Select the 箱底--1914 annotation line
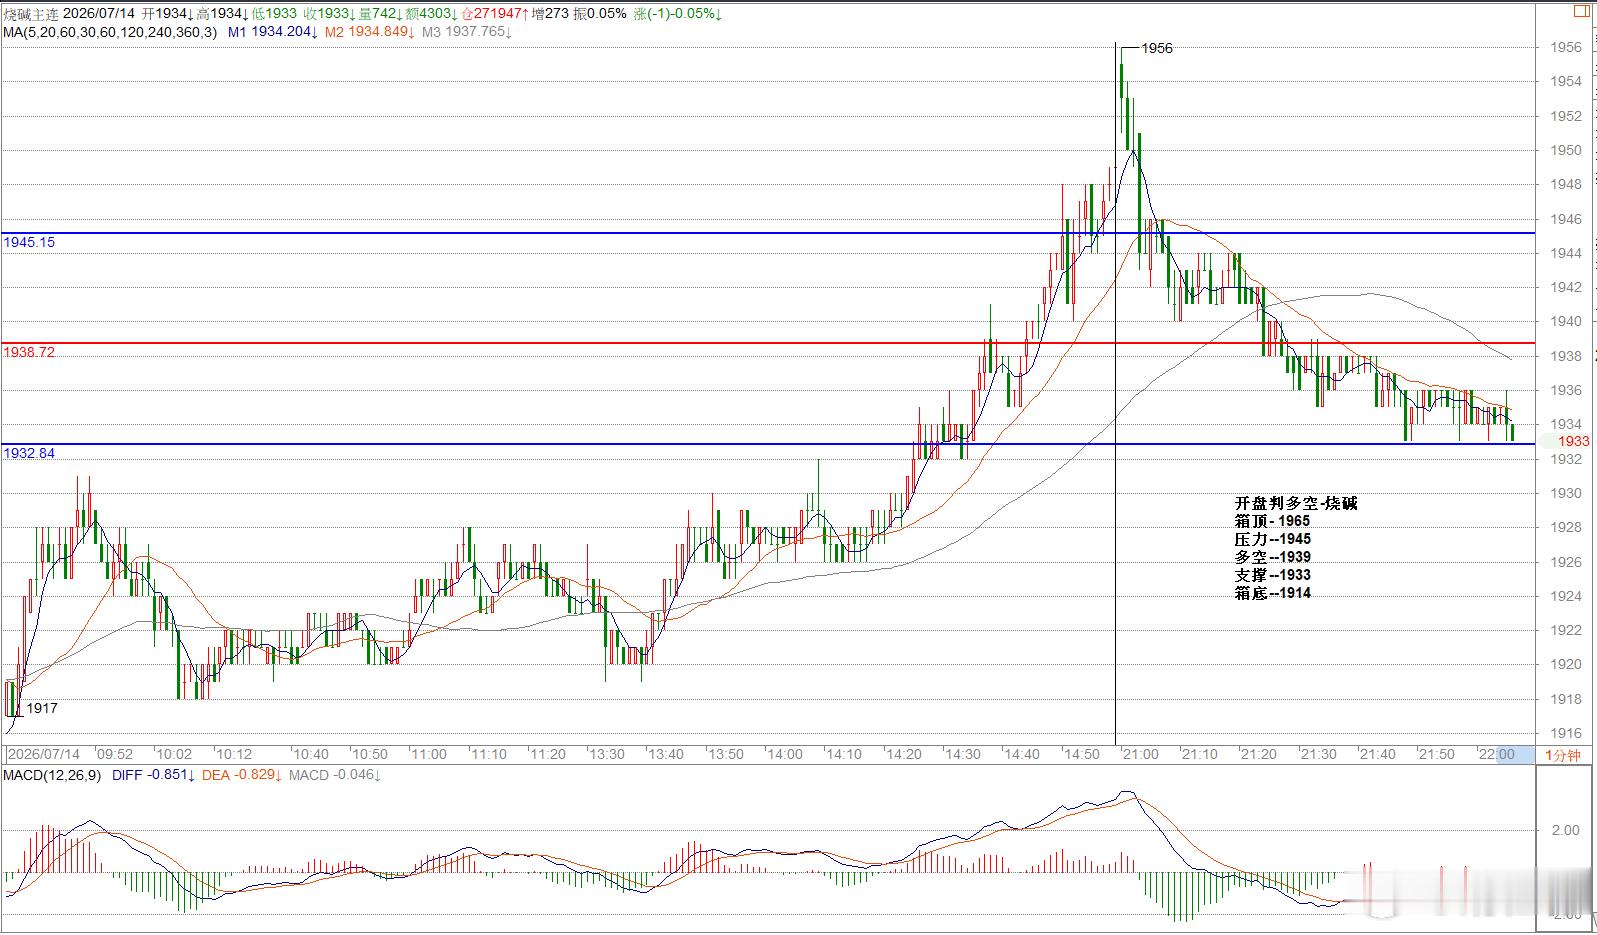The height and width of the screenshot is (935, 1597). tap(1273, 593)
